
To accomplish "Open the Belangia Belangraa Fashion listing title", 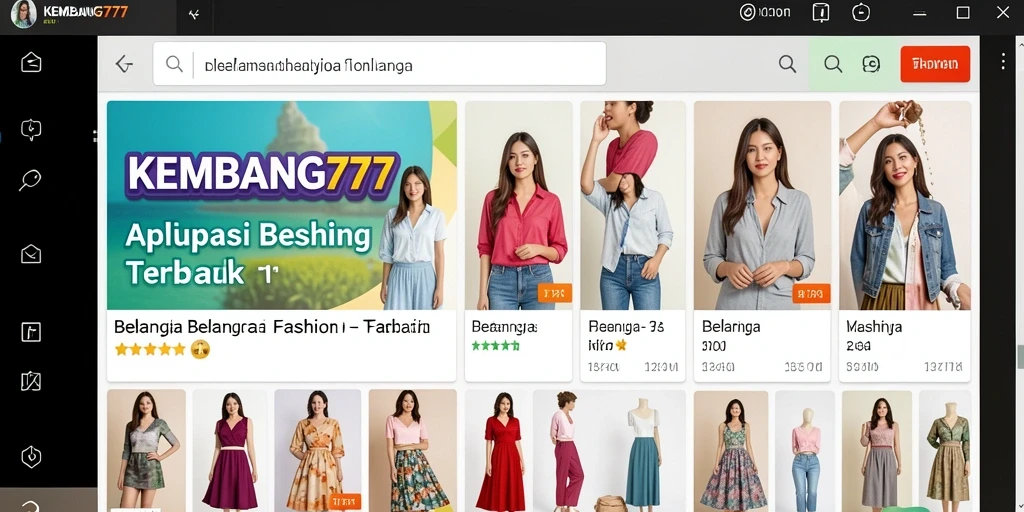I will pyautogui.click(x=272, y=327).
